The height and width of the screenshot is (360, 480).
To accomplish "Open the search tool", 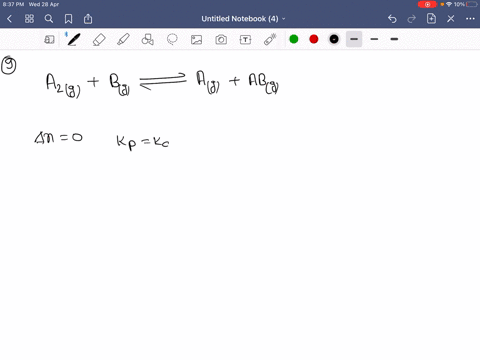I will pos(49,19).
